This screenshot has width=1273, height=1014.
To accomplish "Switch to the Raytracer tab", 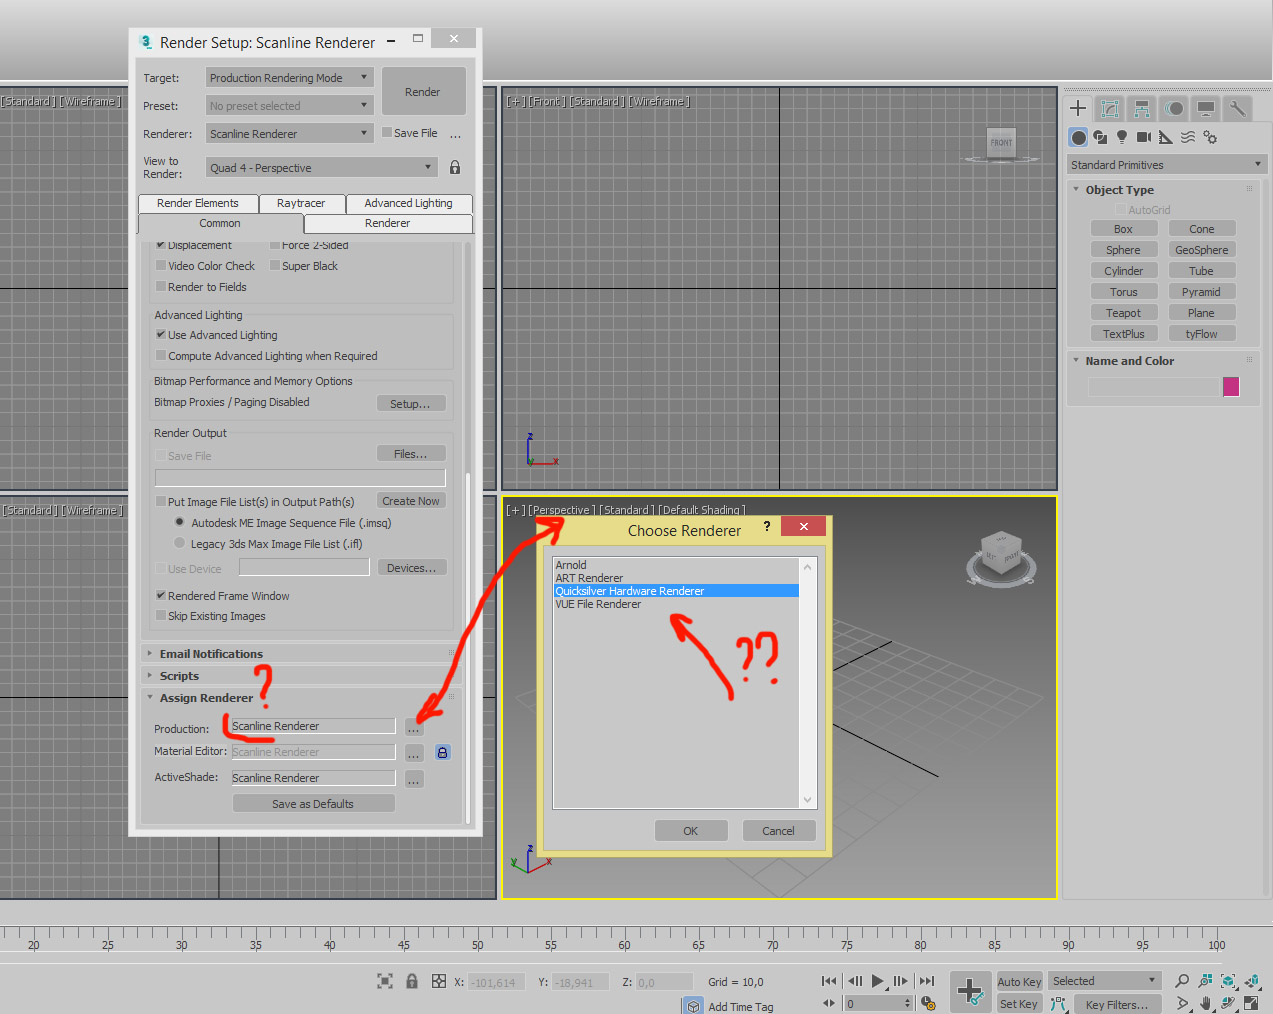I will pos(301,203).
